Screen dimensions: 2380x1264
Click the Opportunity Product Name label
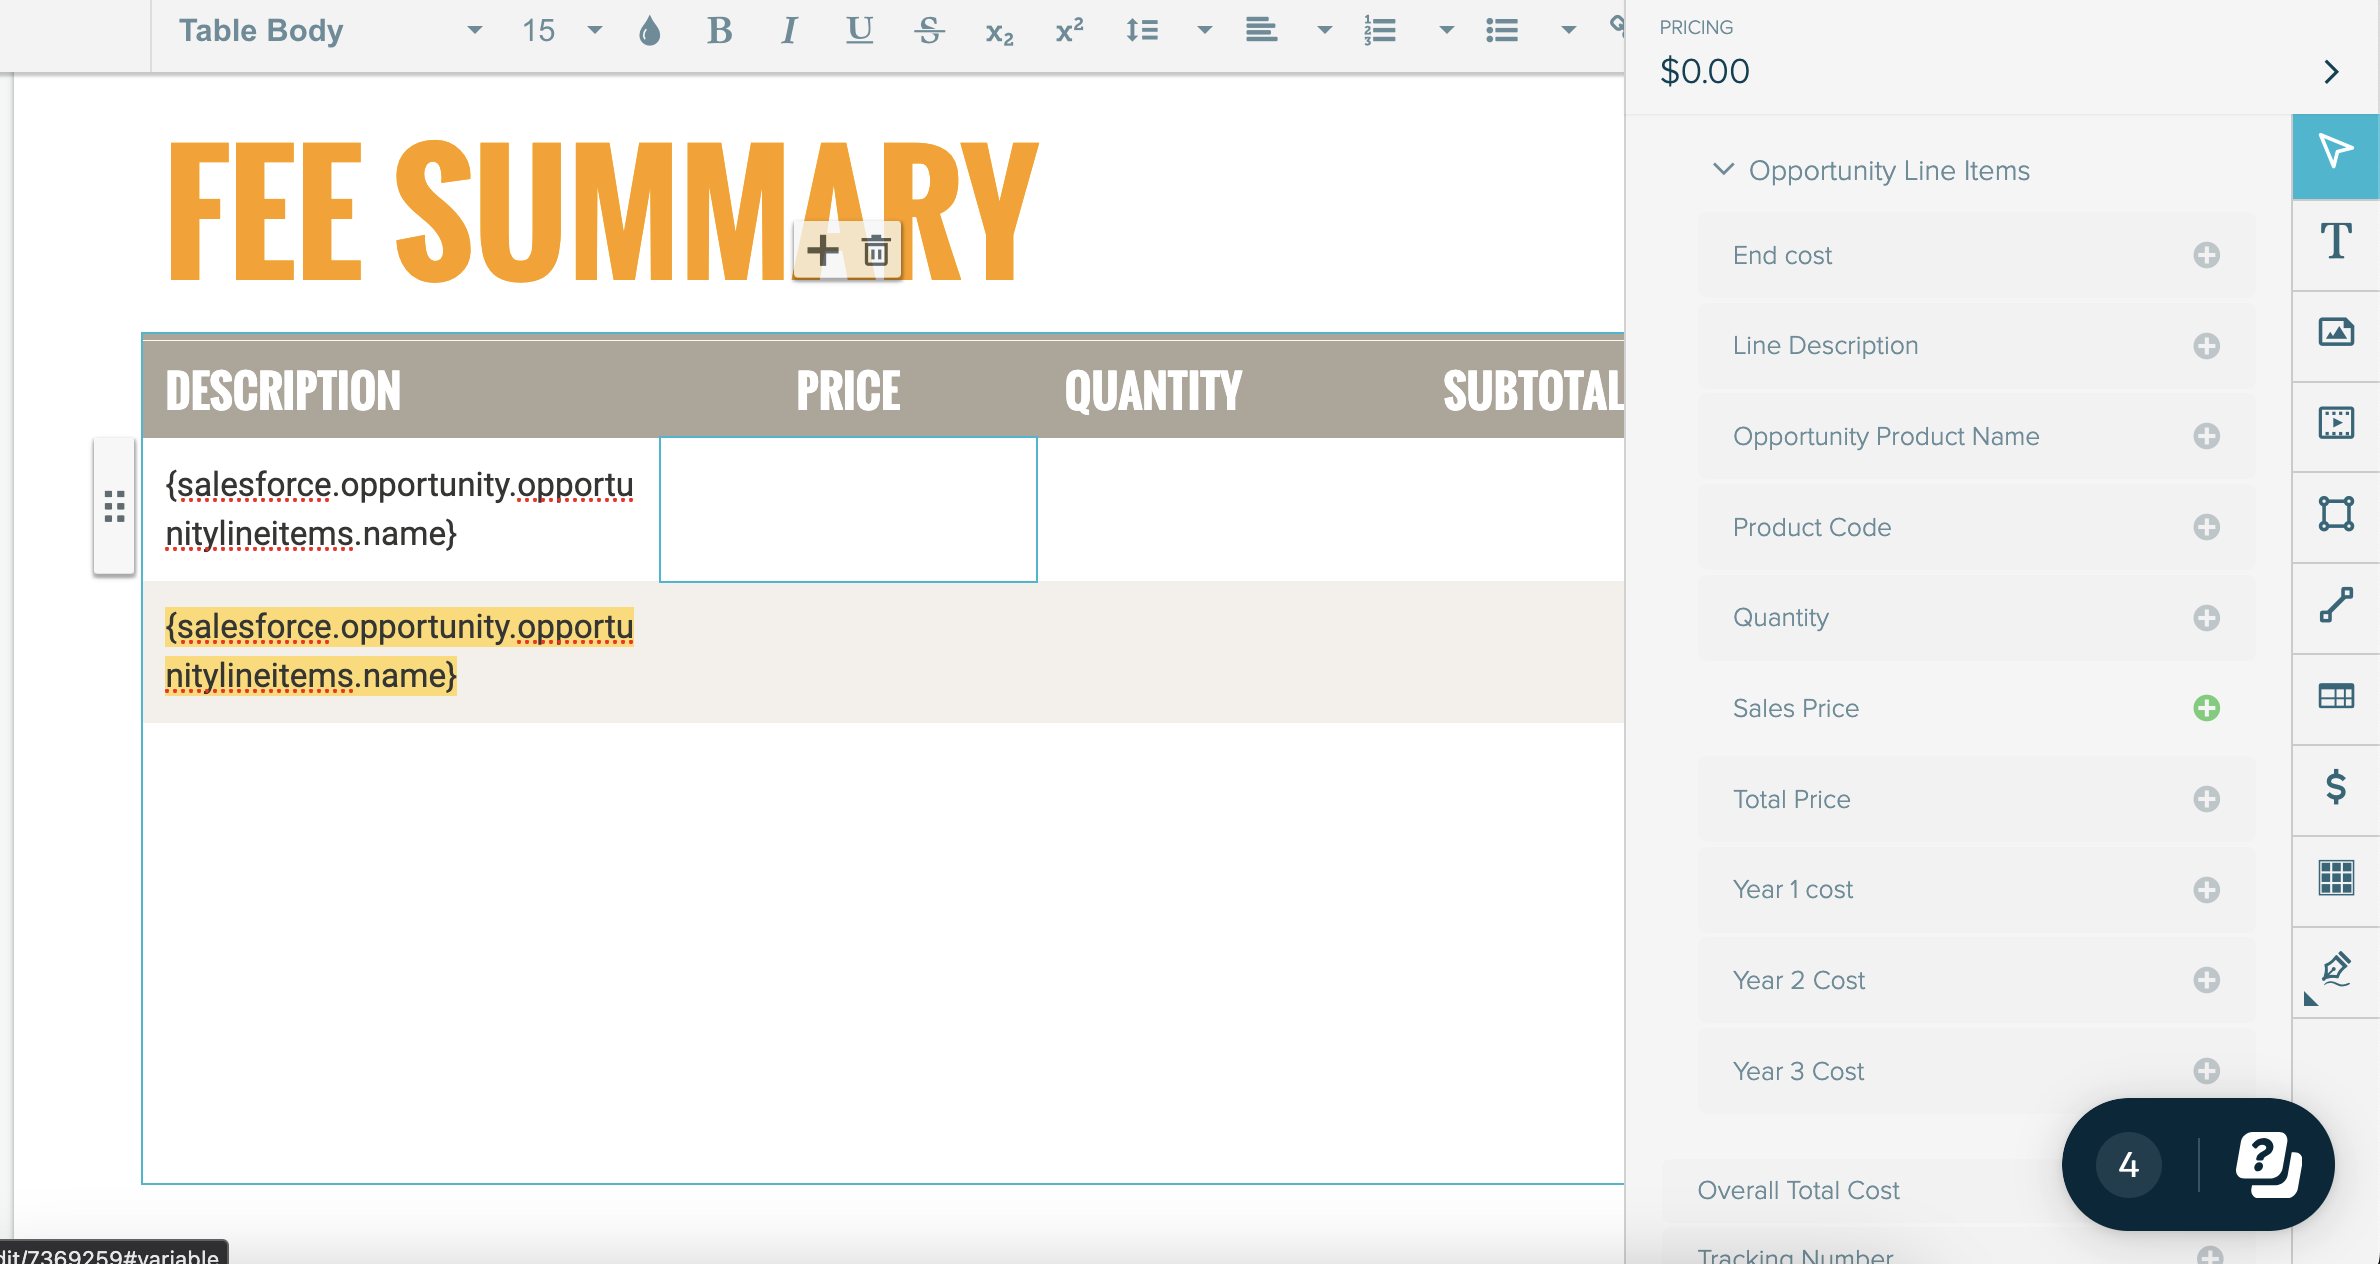click(1886, 436)
